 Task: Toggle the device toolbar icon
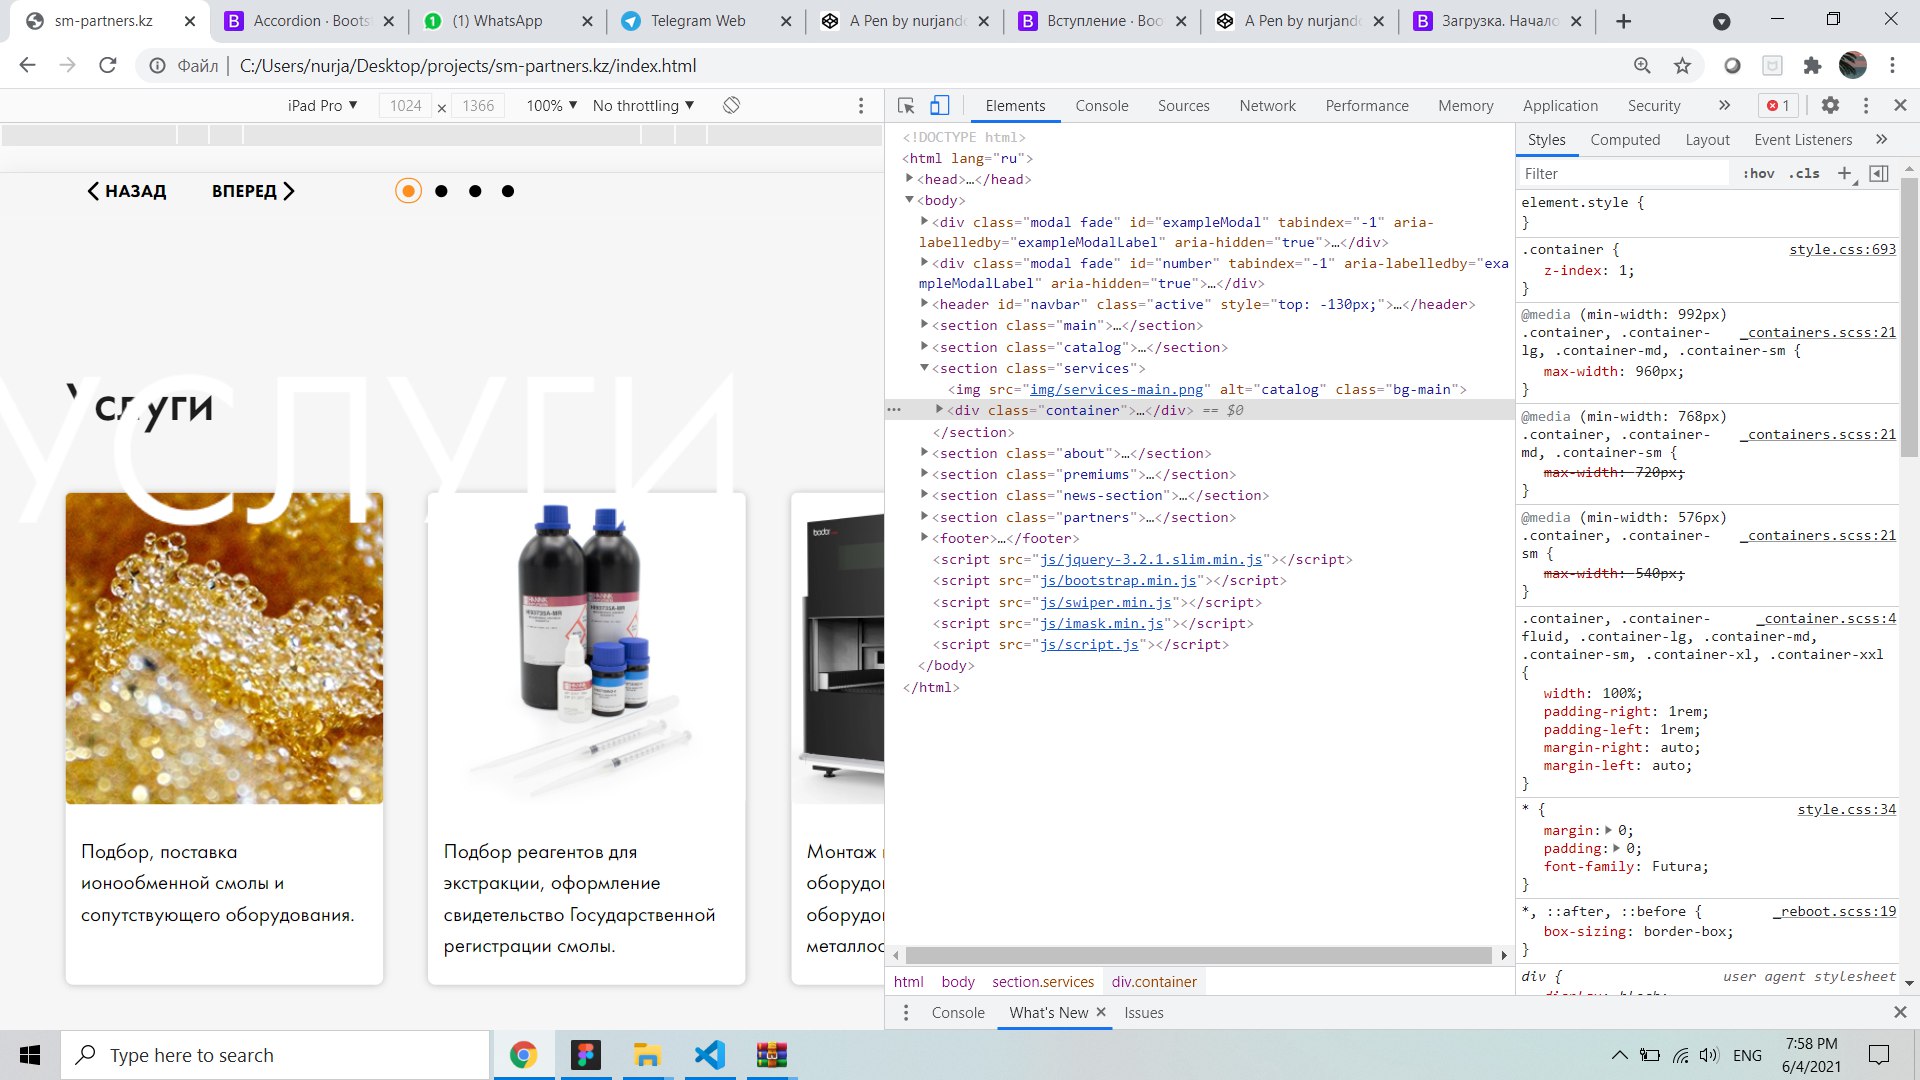tap(939, 105)
